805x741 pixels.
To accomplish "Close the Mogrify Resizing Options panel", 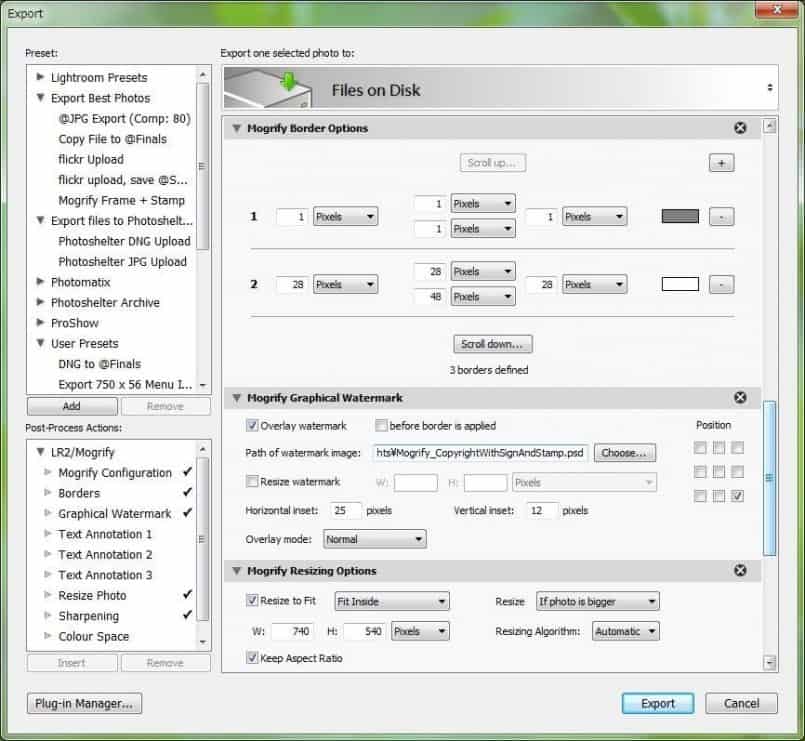I will [740, 571].
